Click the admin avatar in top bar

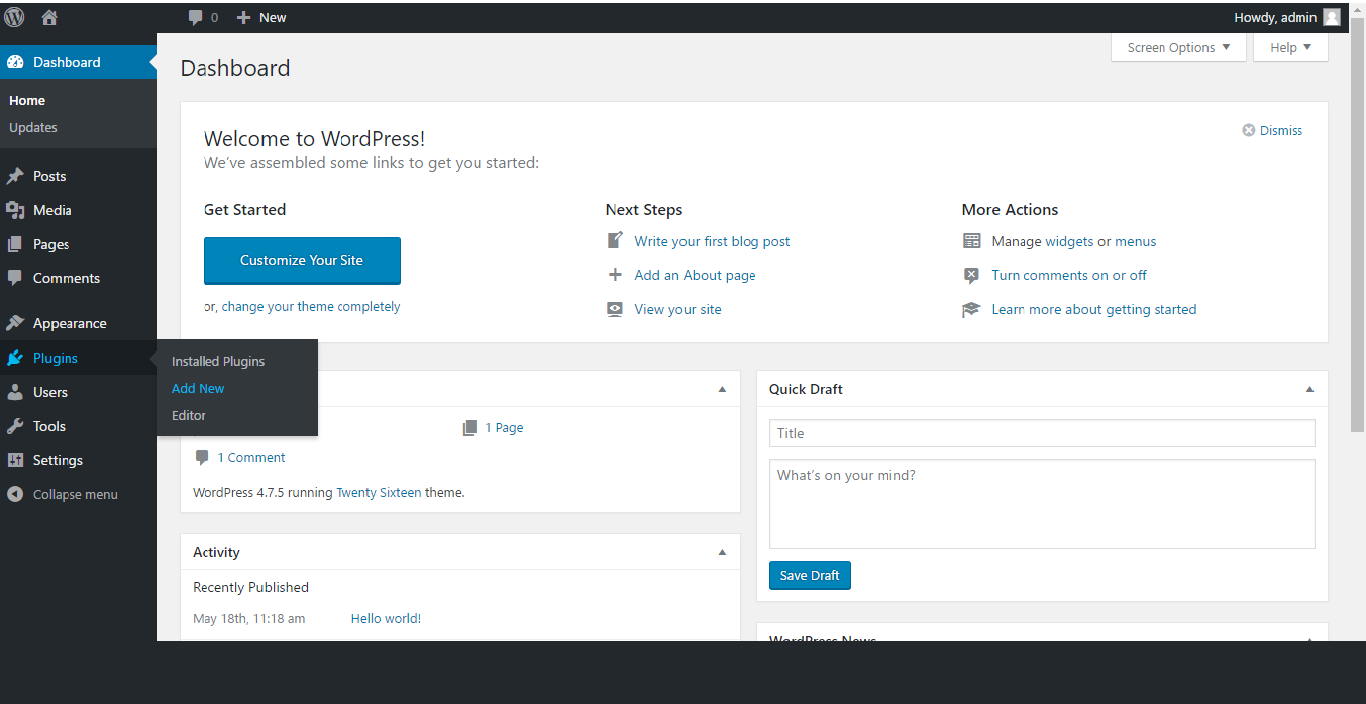1332,17
